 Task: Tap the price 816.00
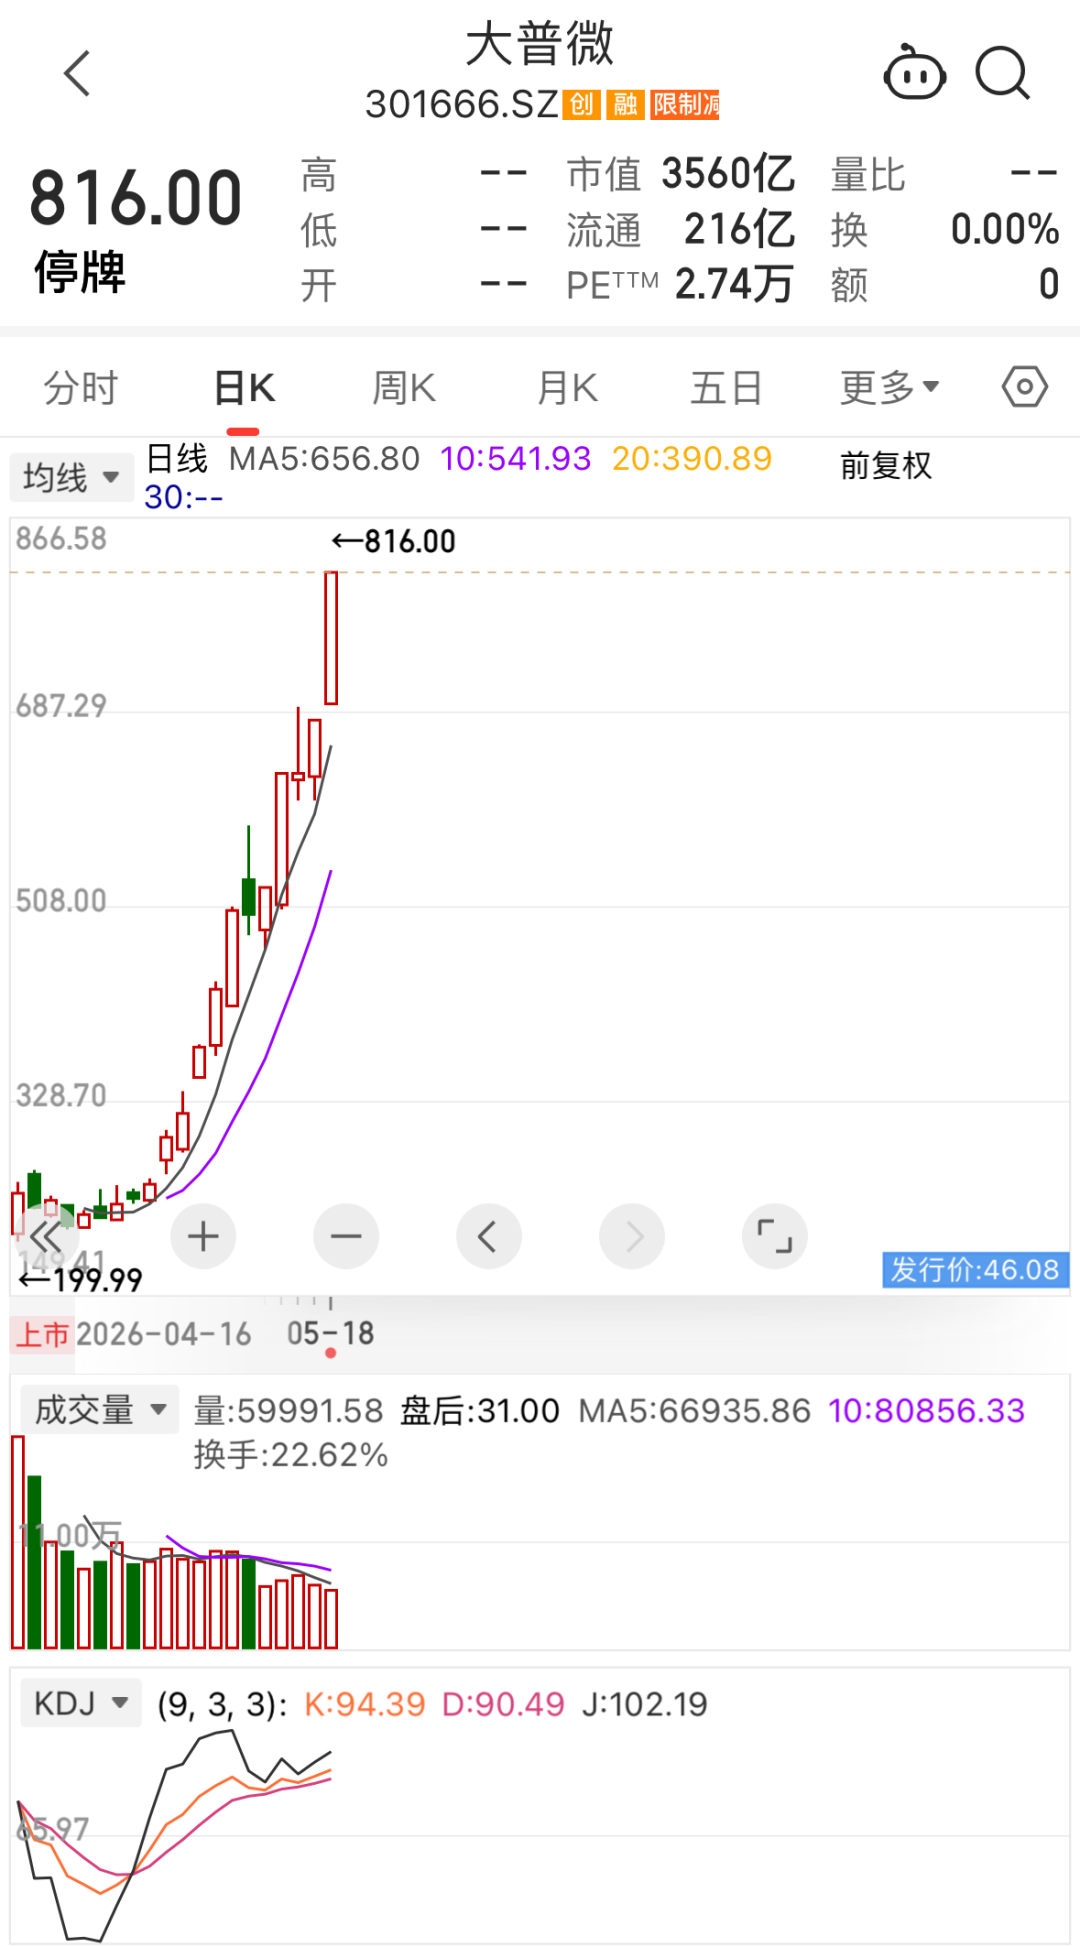click(x=136, y=198)
